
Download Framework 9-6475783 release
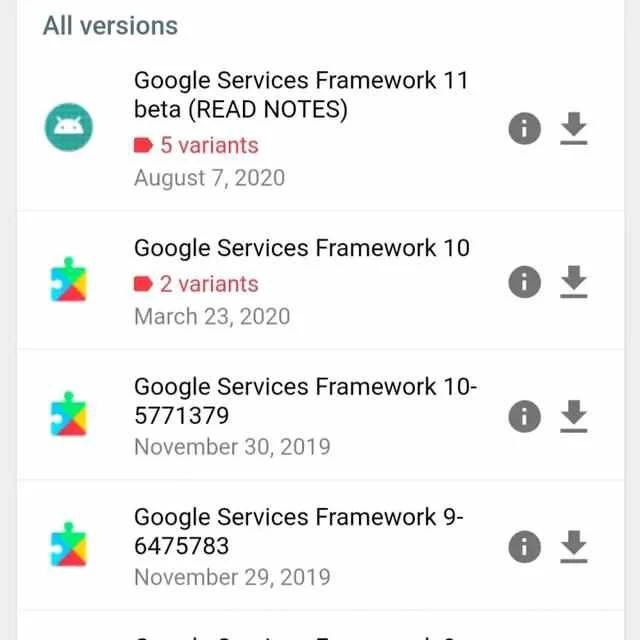(x=573, y=547)
